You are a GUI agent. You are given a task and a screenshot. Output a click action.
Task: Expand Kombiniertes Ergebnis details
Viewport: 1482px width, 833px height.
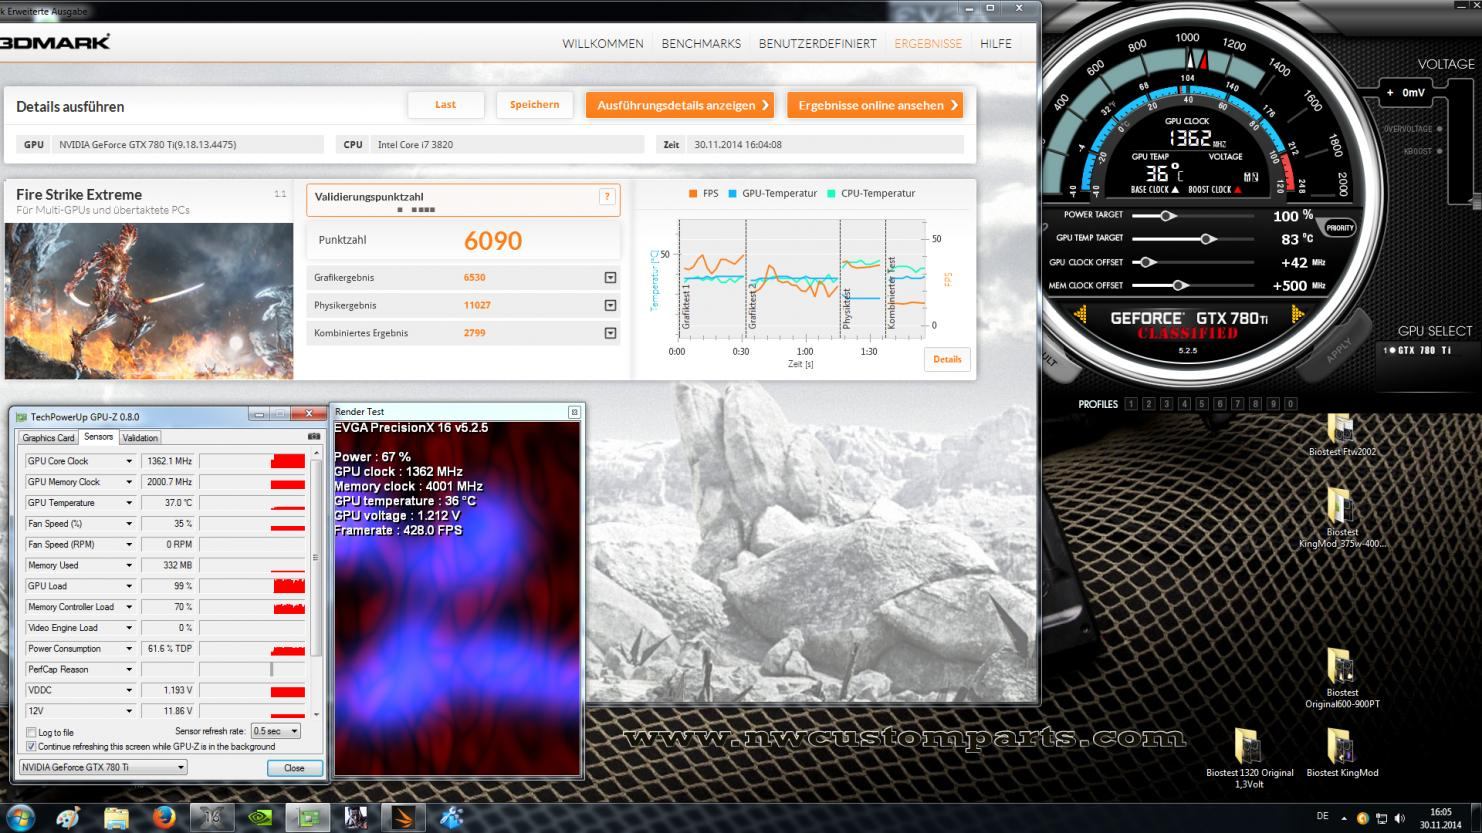coord(610,333)
